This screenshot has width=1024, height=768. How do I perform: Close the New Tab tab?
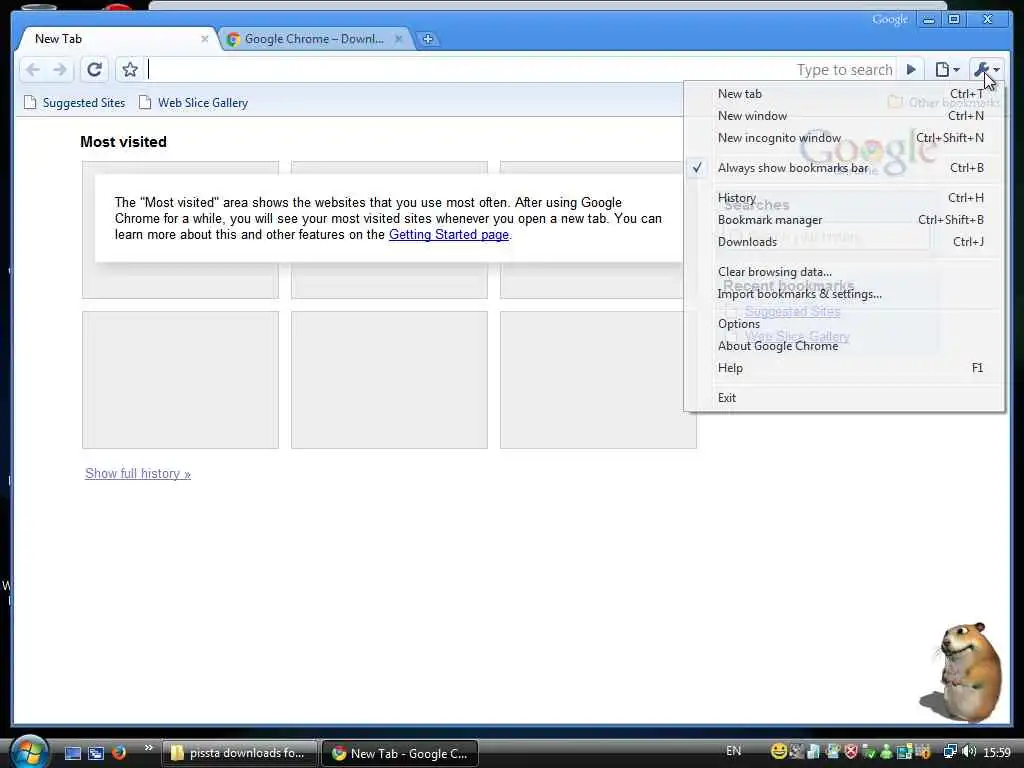tap(204, 39)
